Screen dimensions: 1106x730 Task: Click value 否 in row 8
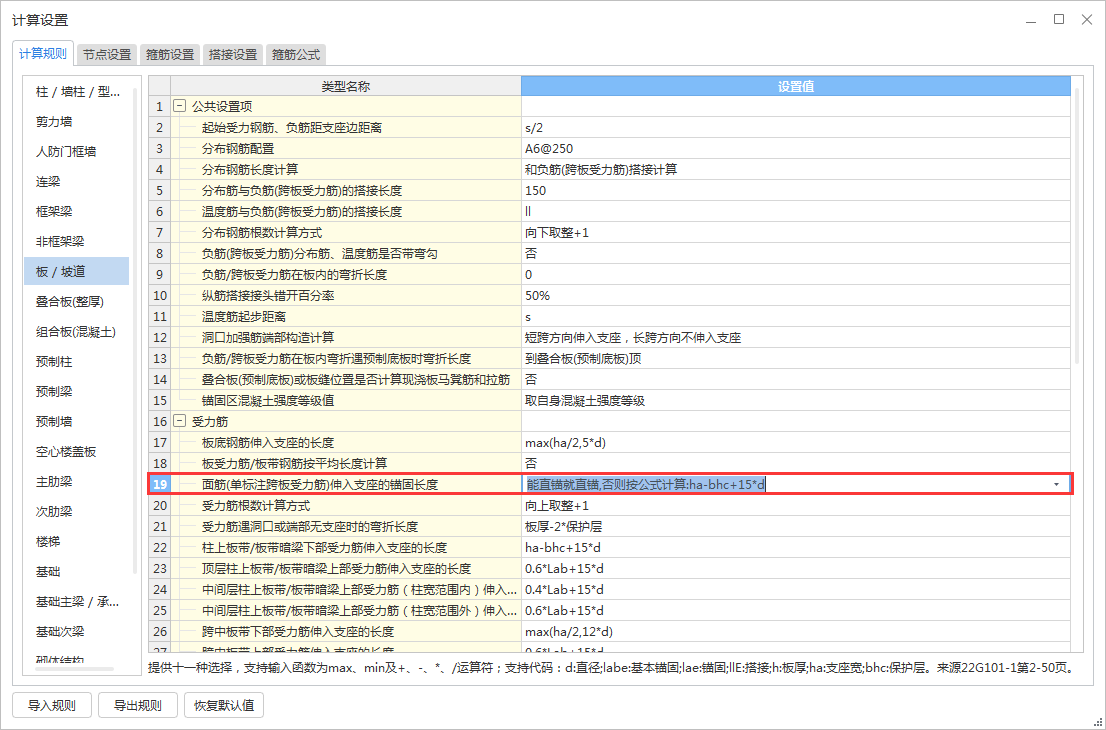[796, 254]
